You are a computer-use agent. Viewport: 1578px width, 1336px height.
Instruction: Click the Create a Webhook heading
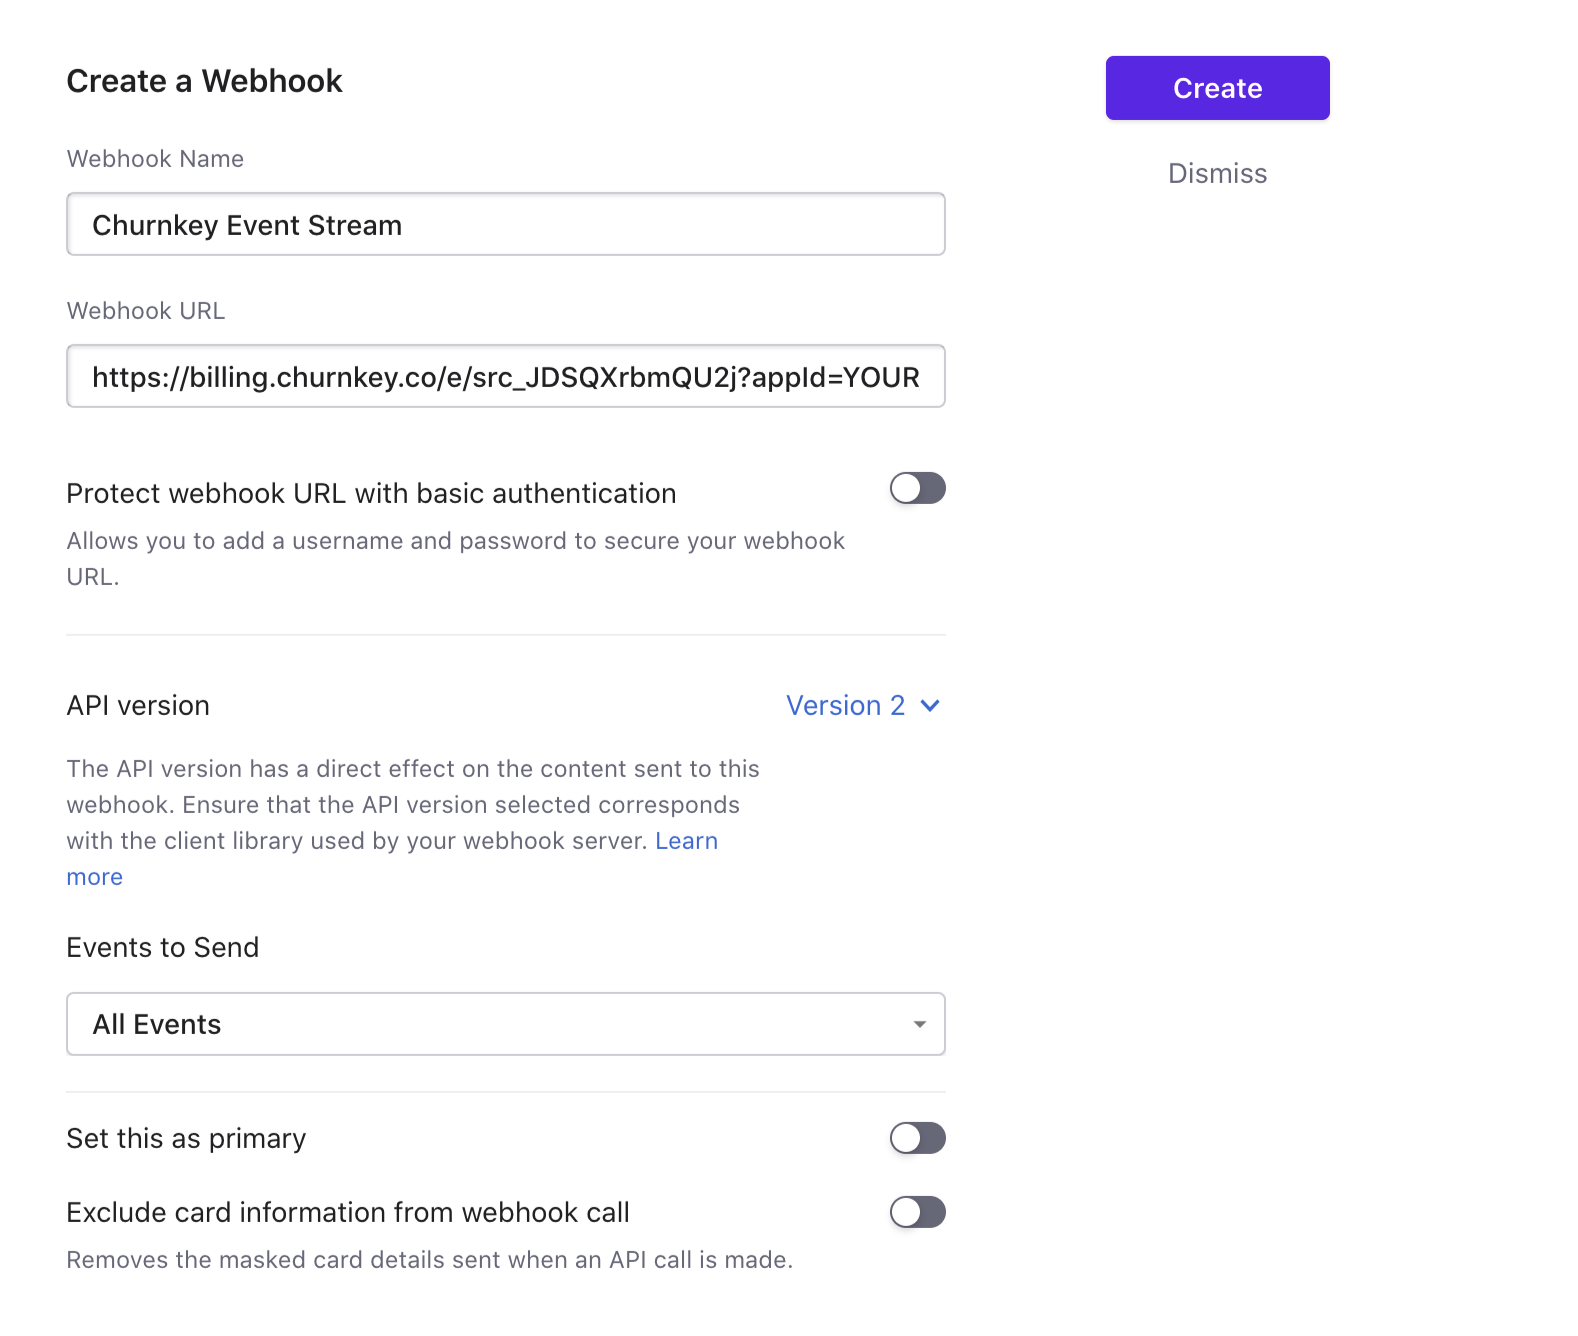[204, 81]
